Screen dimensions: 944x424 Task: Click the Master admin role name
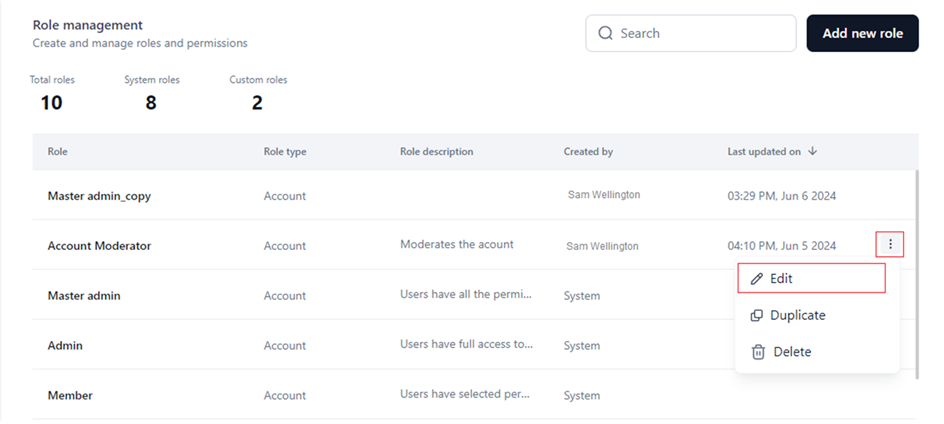point(84,296)
